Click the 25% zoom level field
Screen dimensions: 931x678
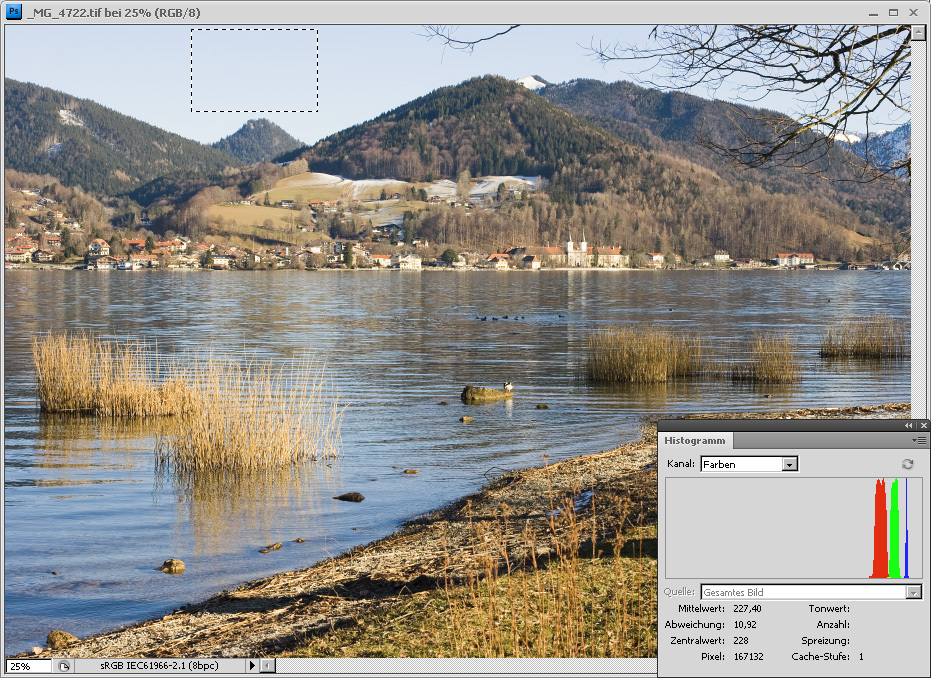pos(28,666)
